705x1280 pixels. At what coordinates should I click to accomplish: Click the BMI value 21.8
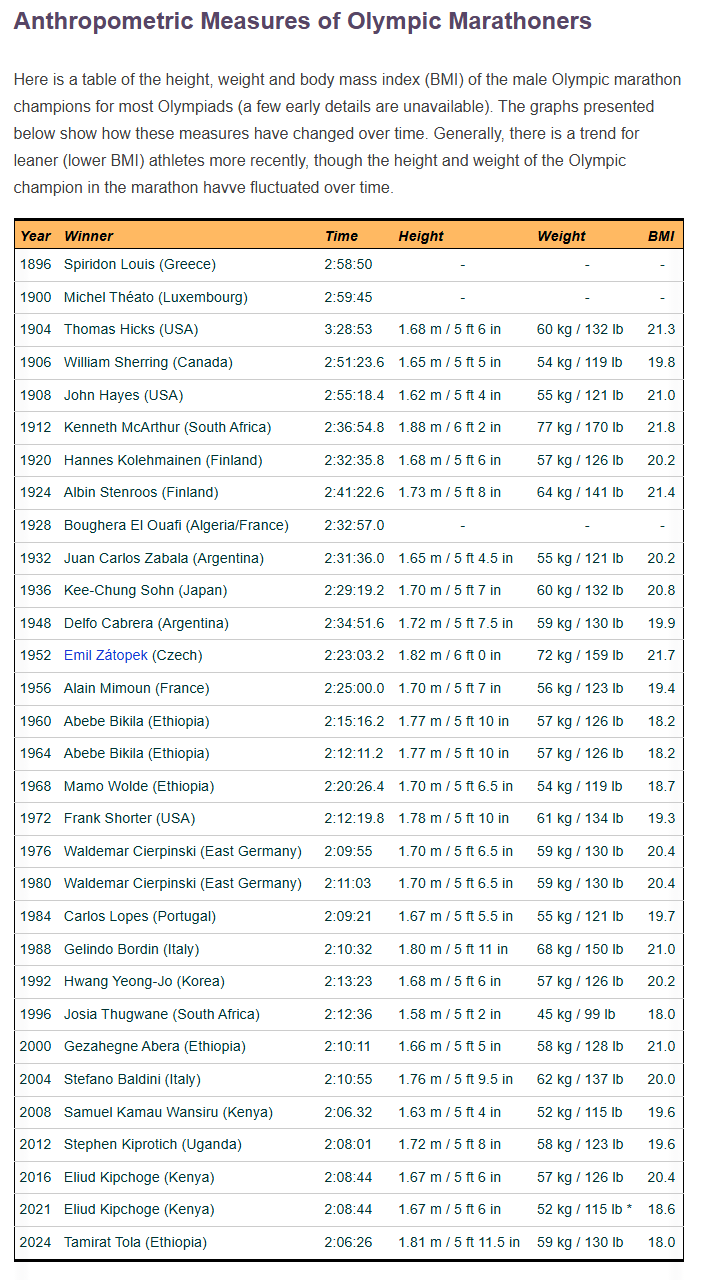coord(661,427)
